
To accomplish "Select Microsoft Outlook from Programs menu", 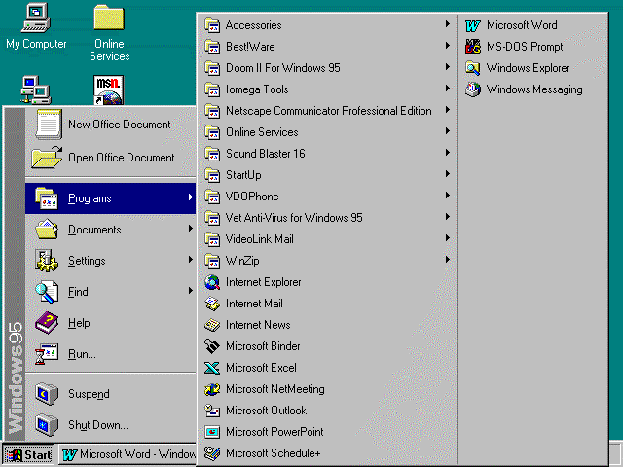I will pyautogui.click(x=266, y=411).
